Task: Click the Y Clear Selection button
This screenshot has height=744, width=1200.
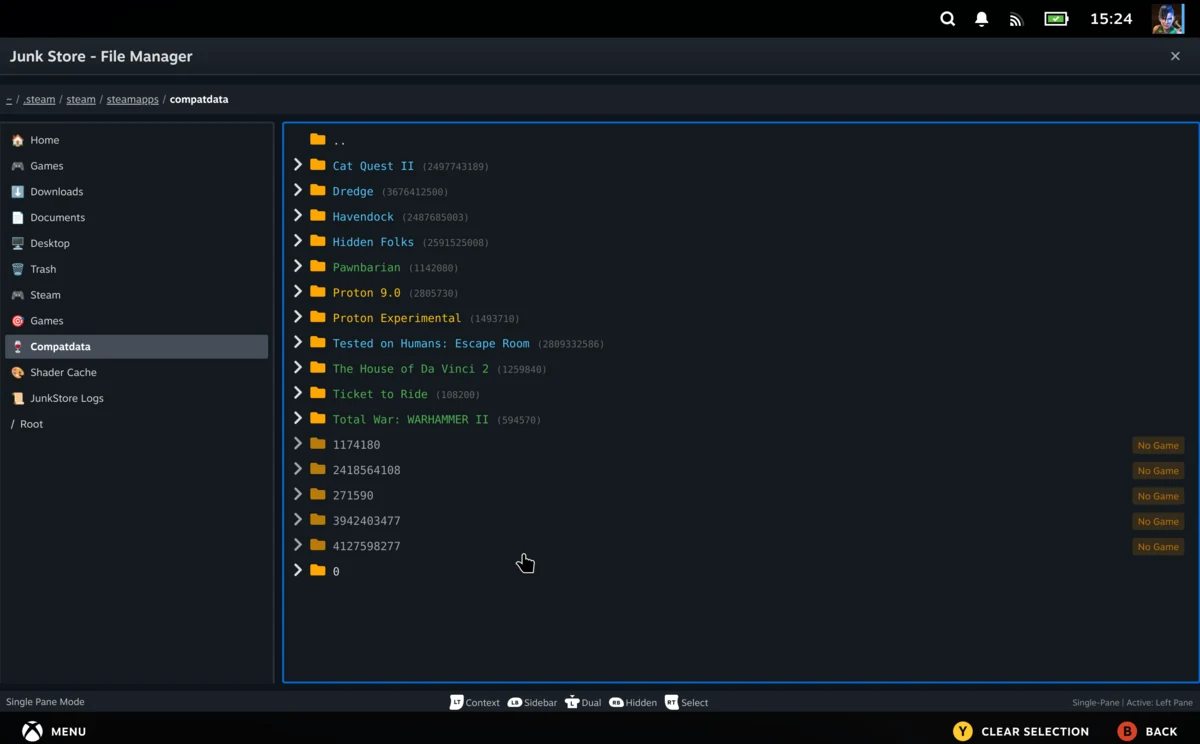Action: click(x=1021, y=731)
